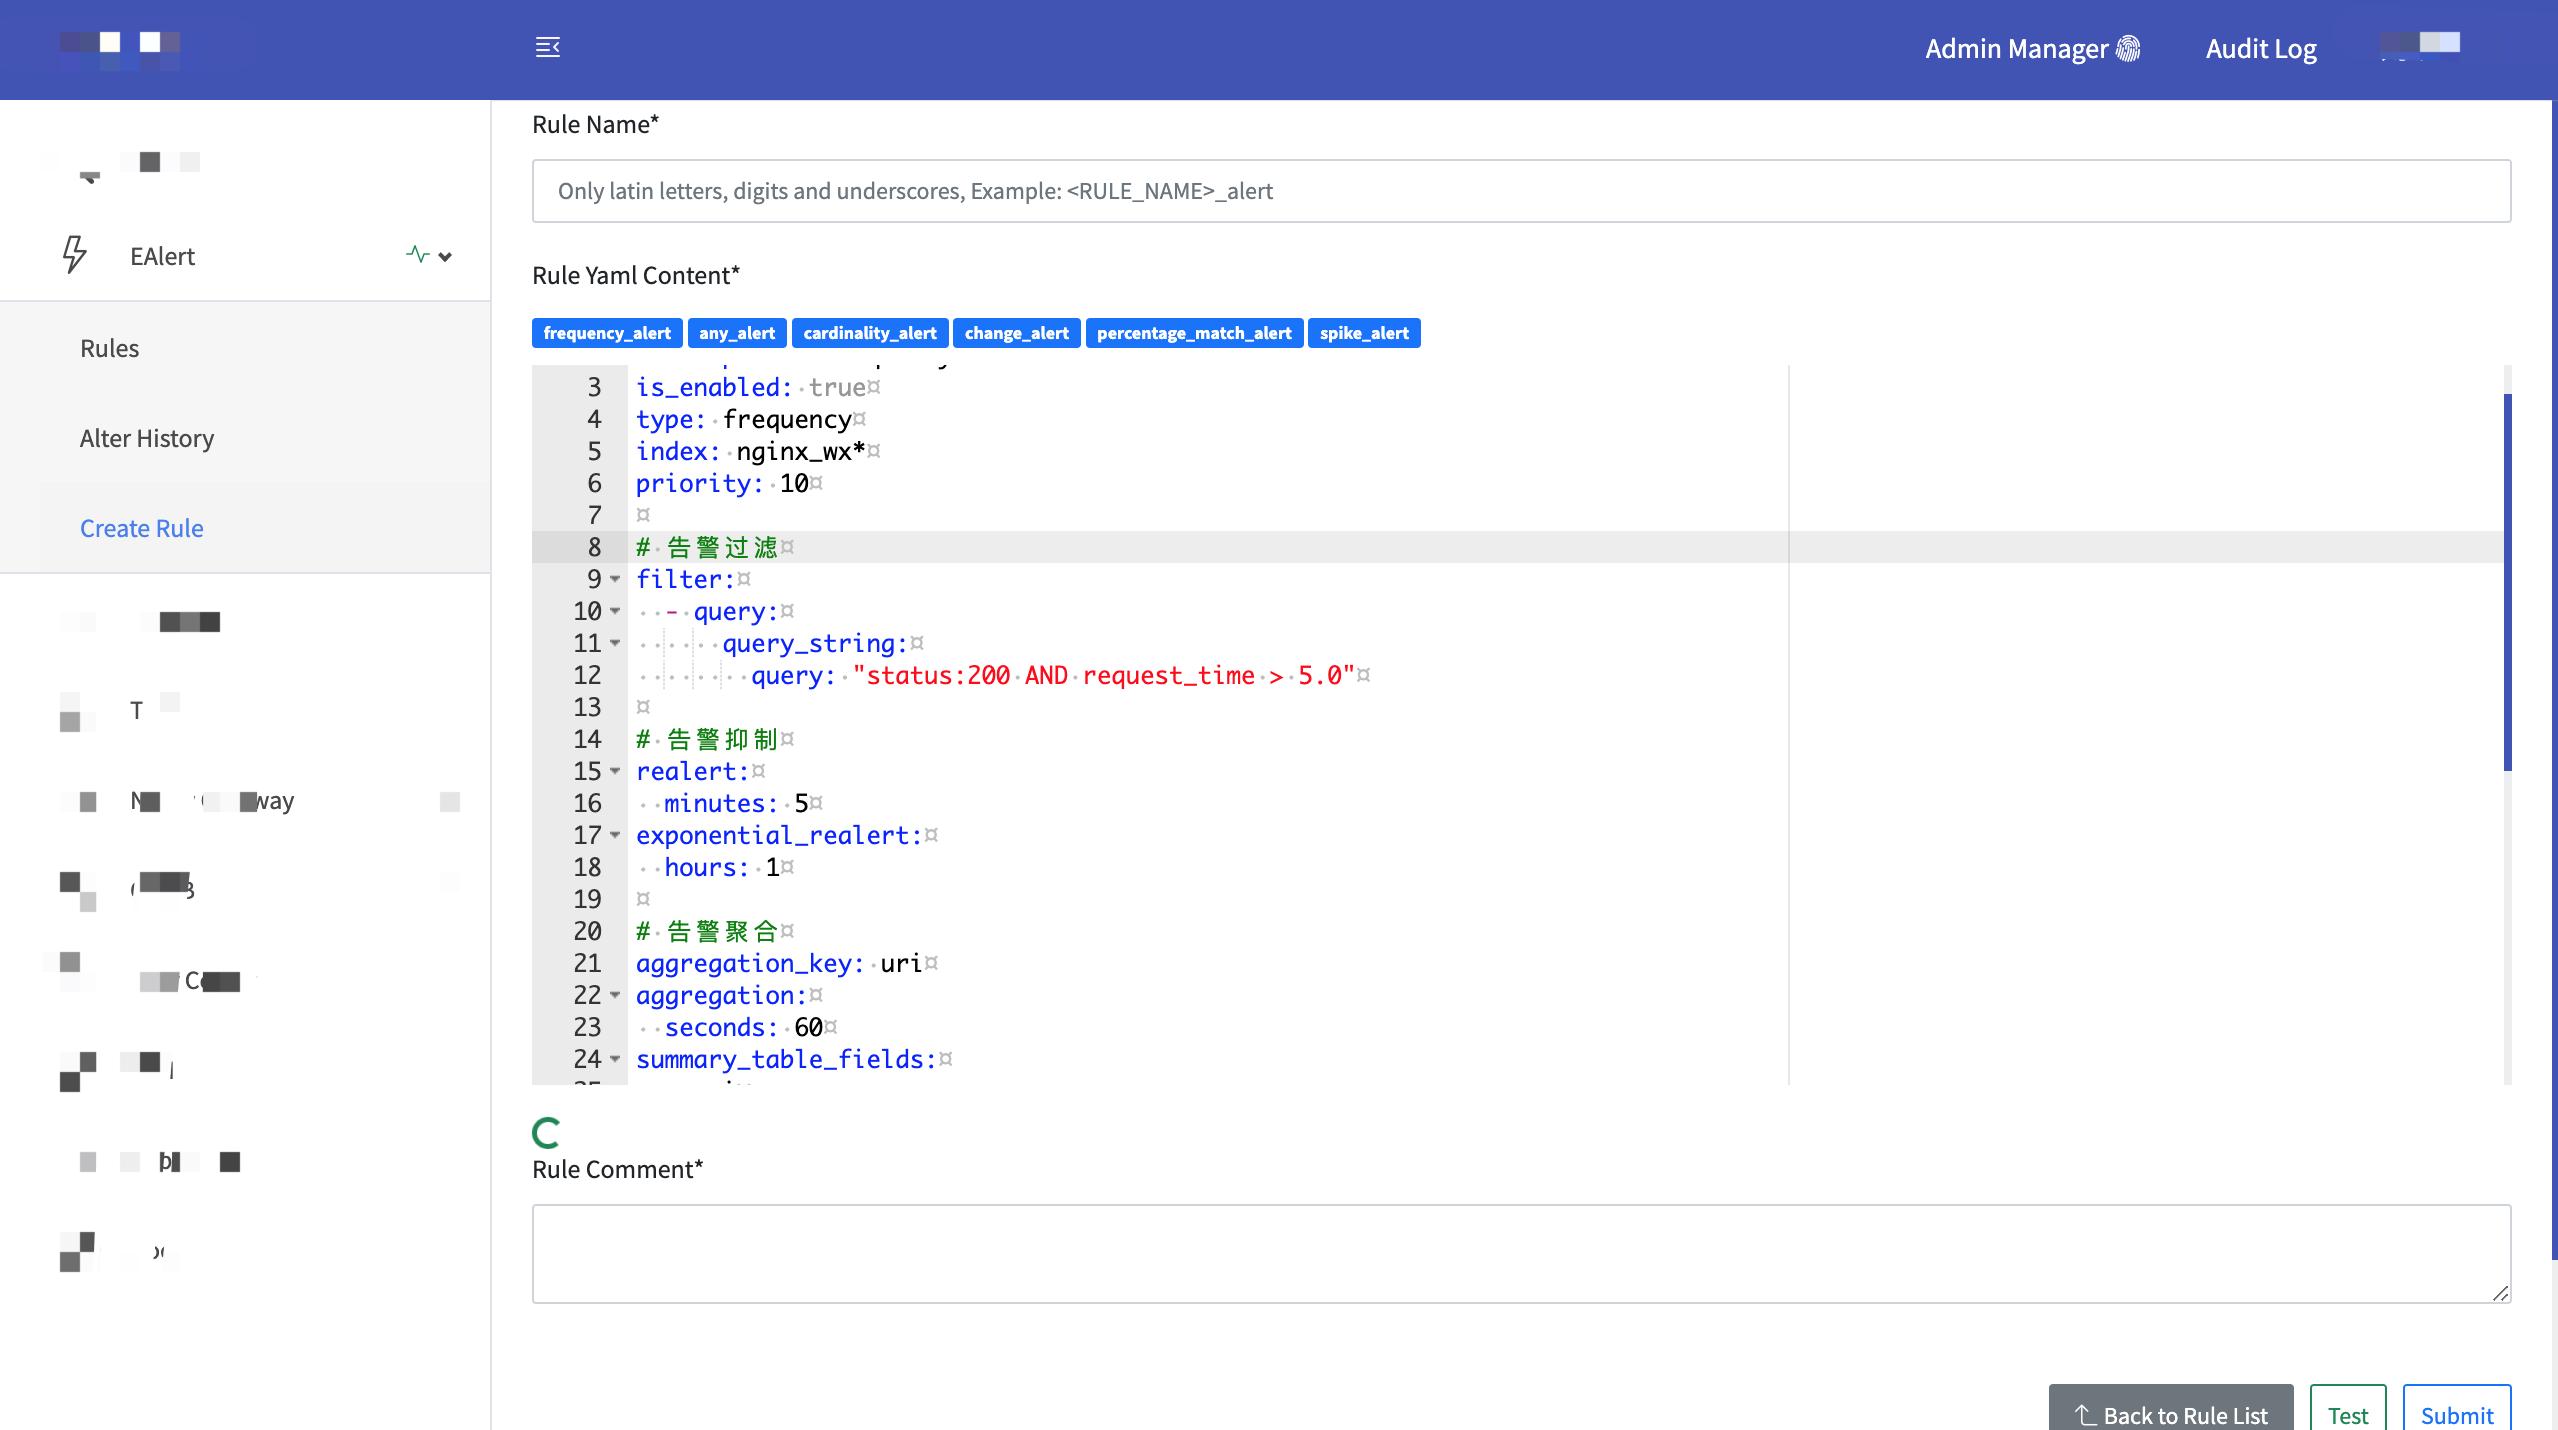Collapse the sidebar using the menu-fold icon
Screen dimensions: 2558x1430
pyautogui.click(x=547, y=47)
